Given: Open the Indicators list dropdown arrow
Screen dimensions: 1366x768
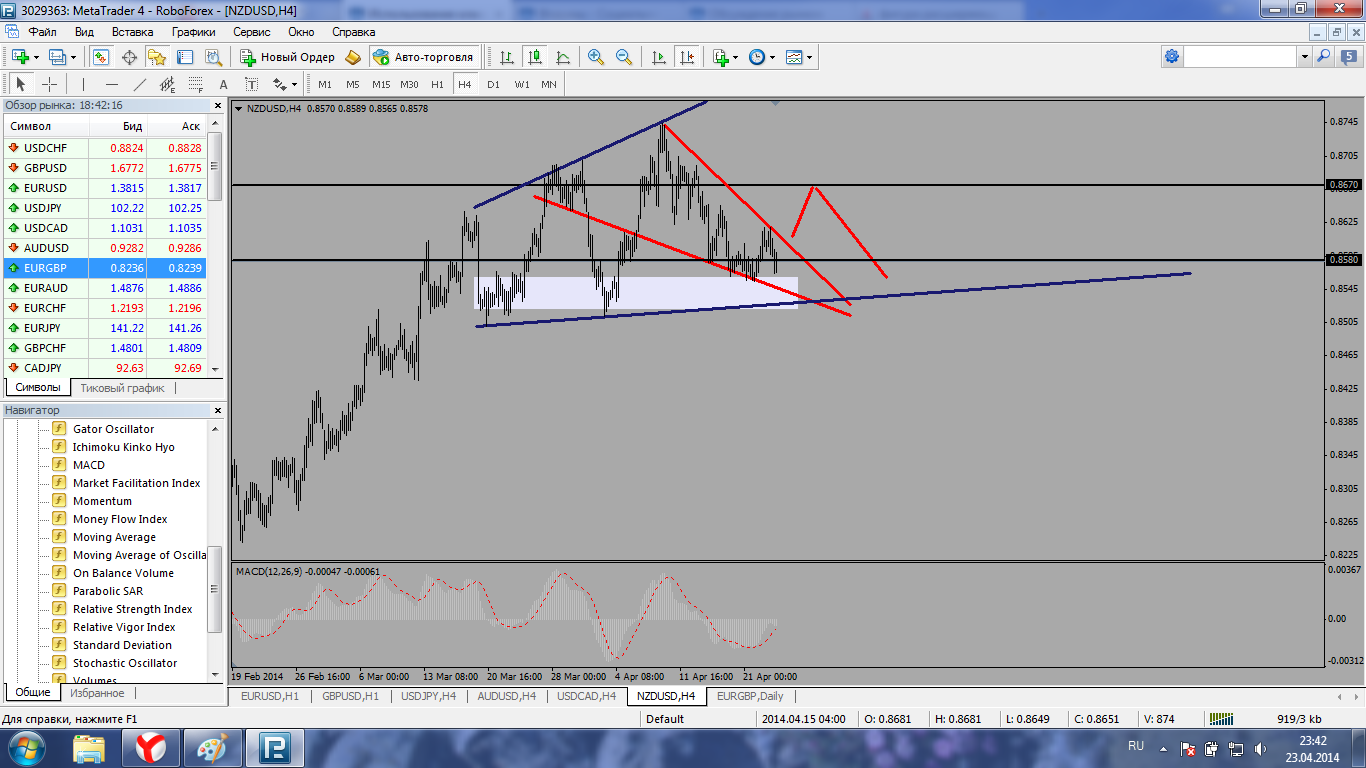Looking at the screenshot, I should 735,57.
